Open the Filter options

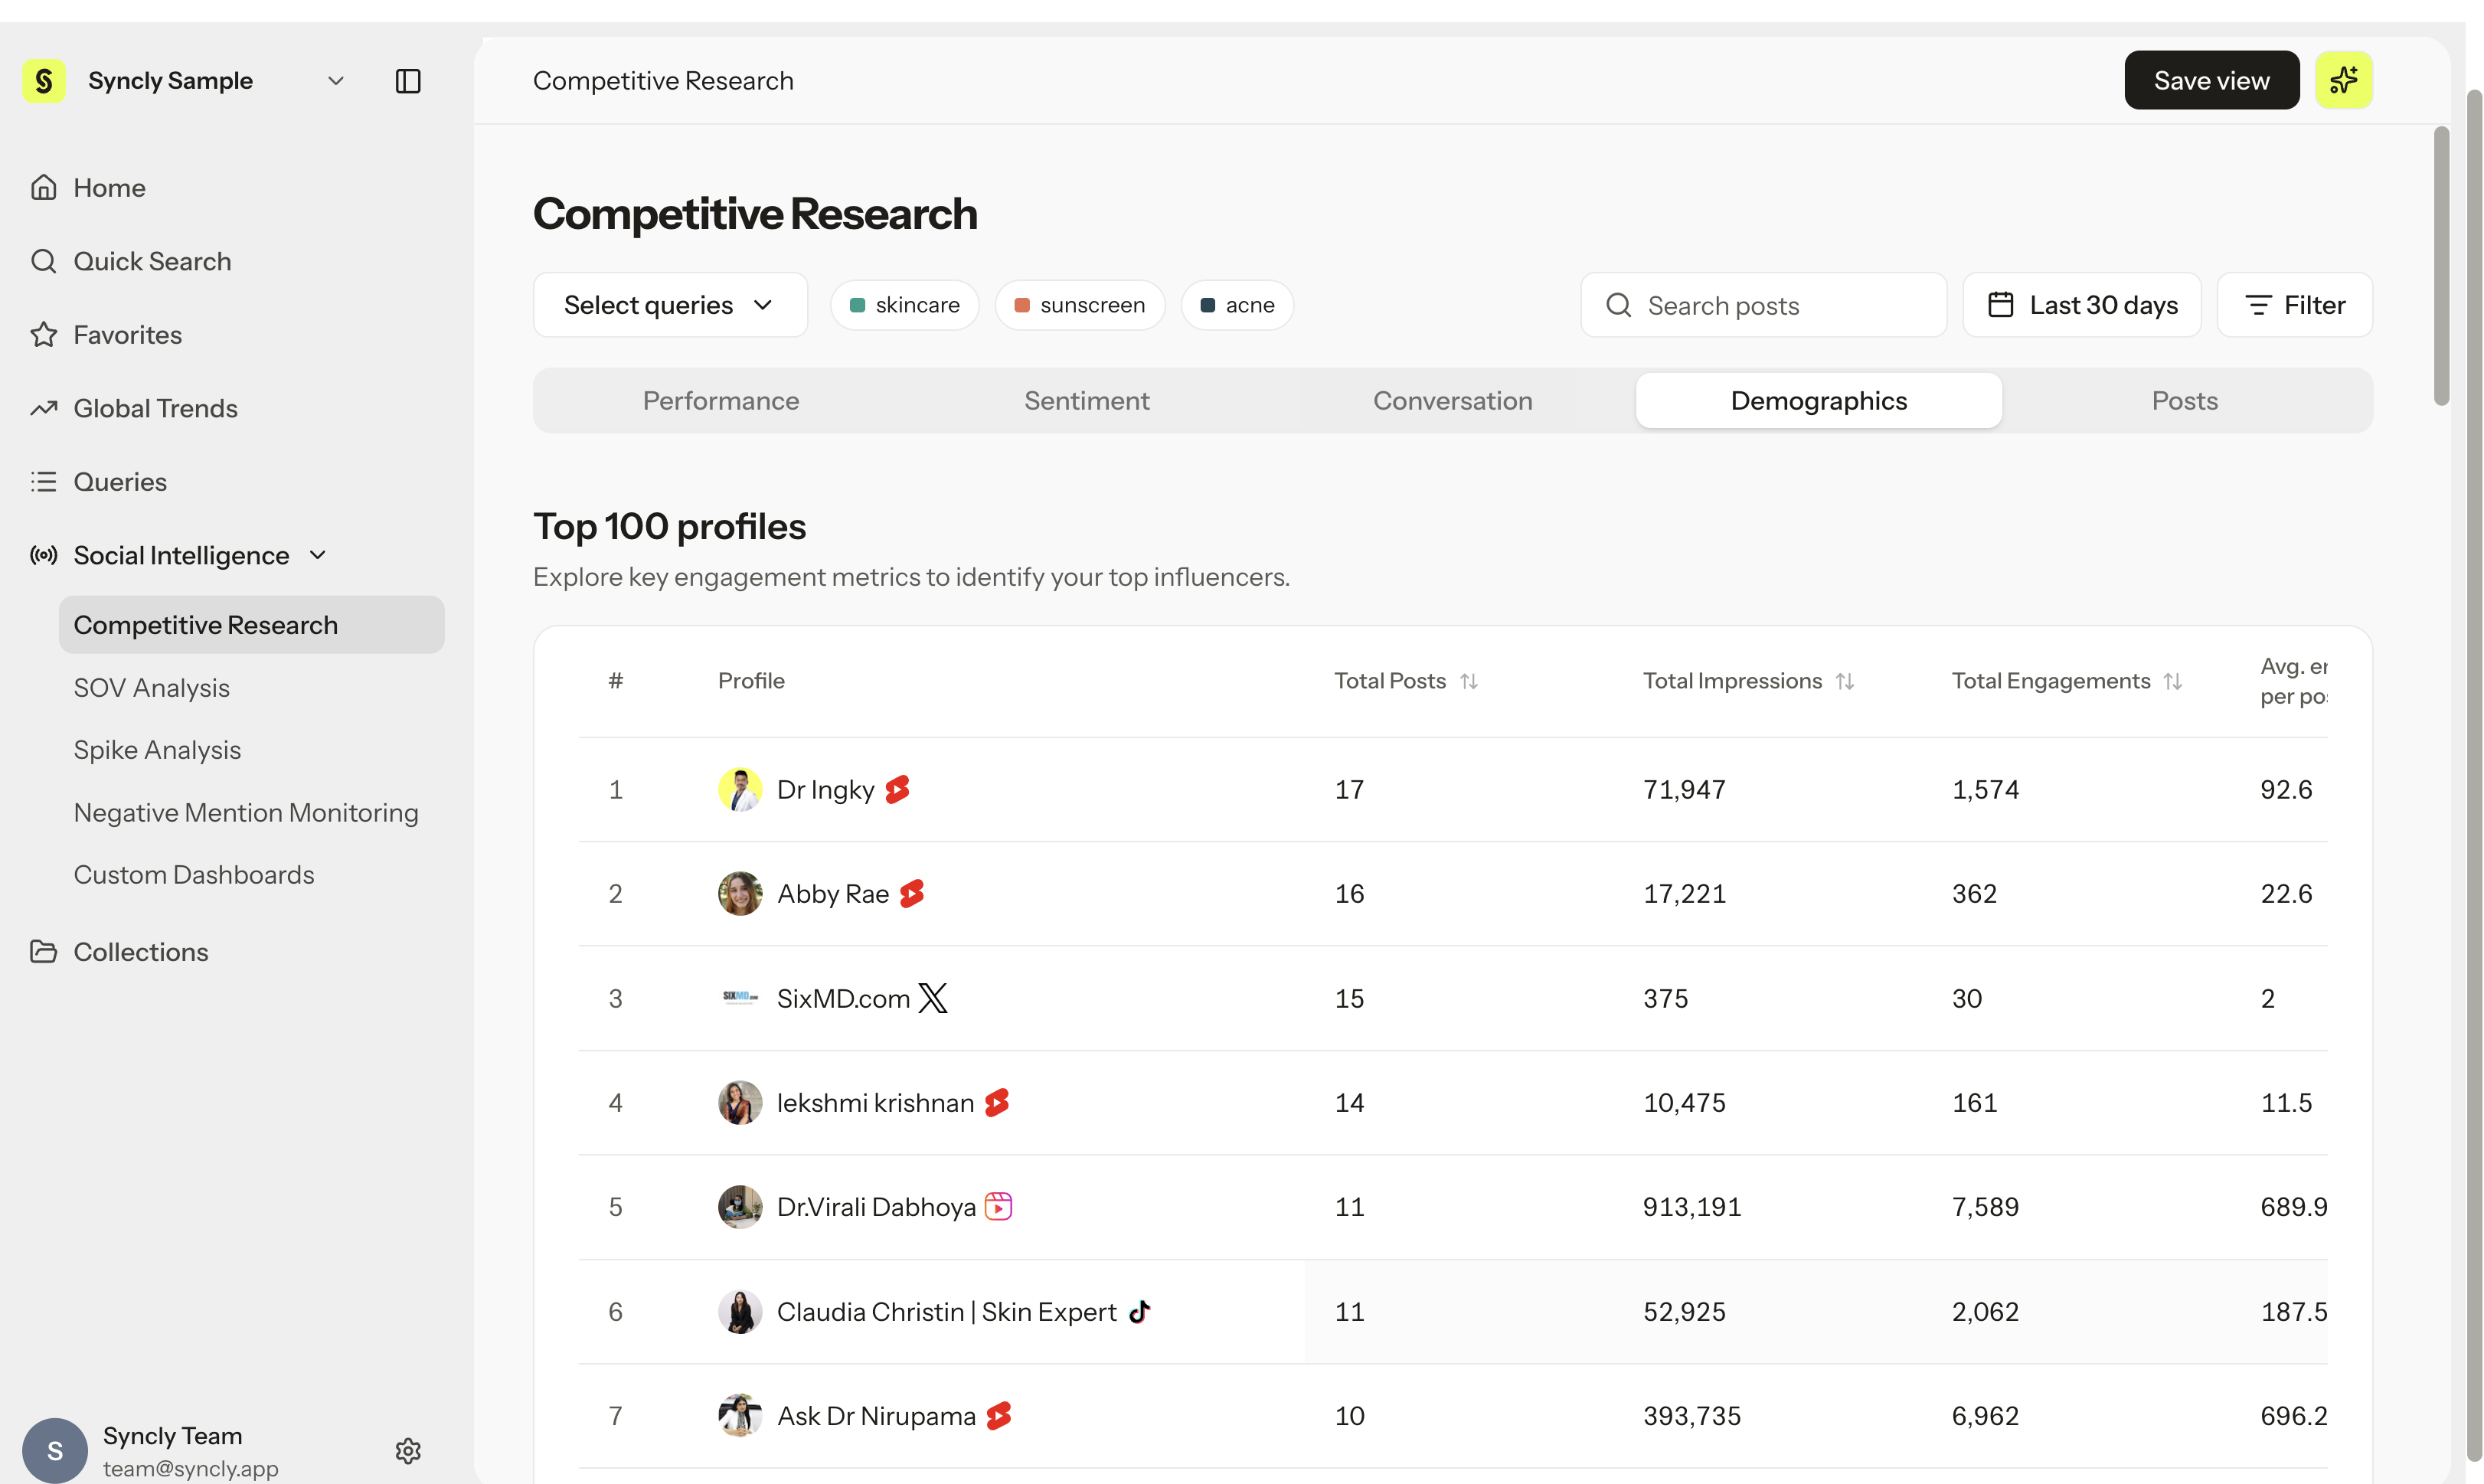pyautogui.click(x=2295, y=305)
